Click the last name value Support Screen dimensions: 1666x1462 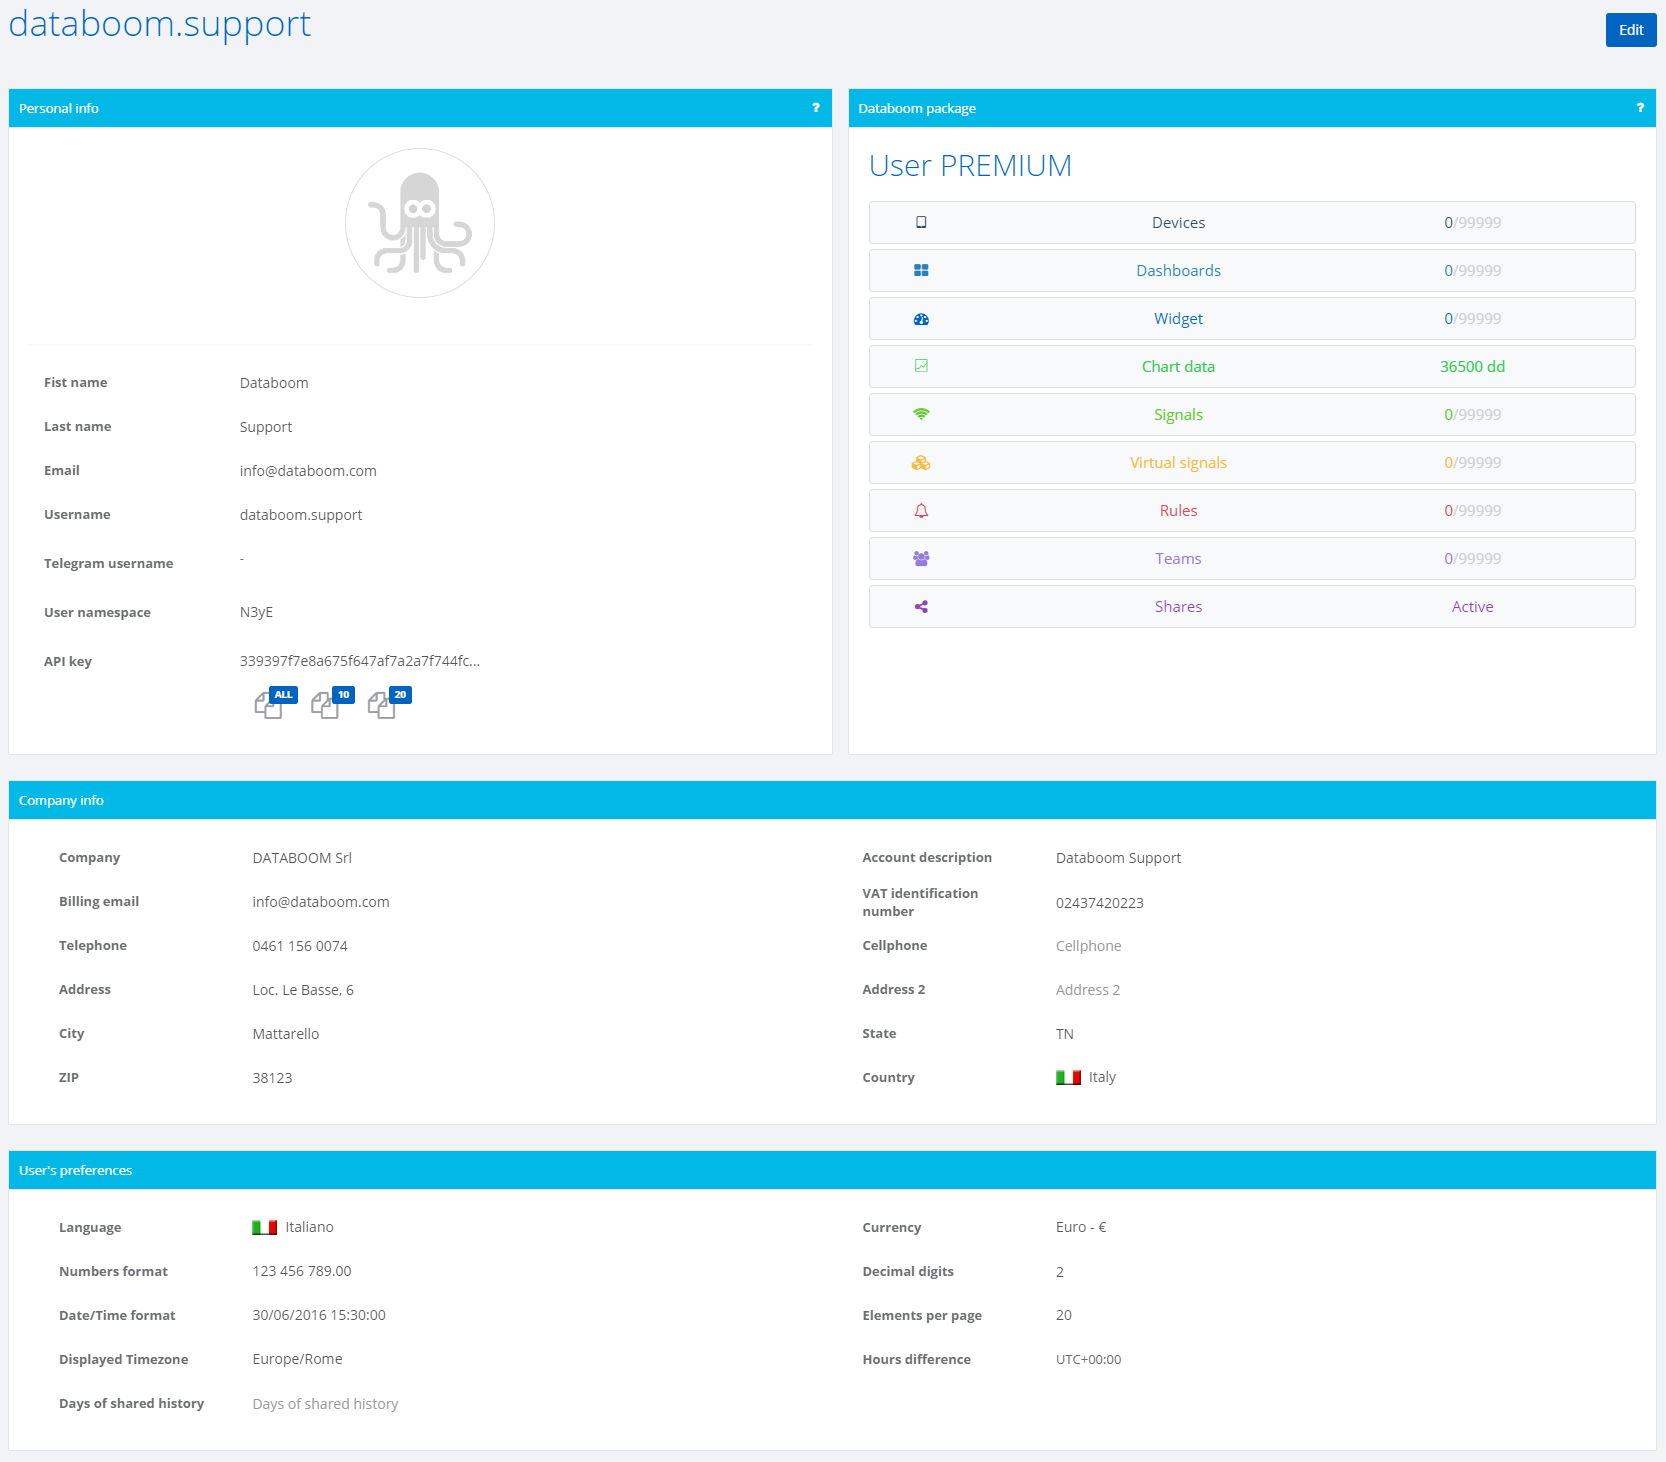coord(266,427)
